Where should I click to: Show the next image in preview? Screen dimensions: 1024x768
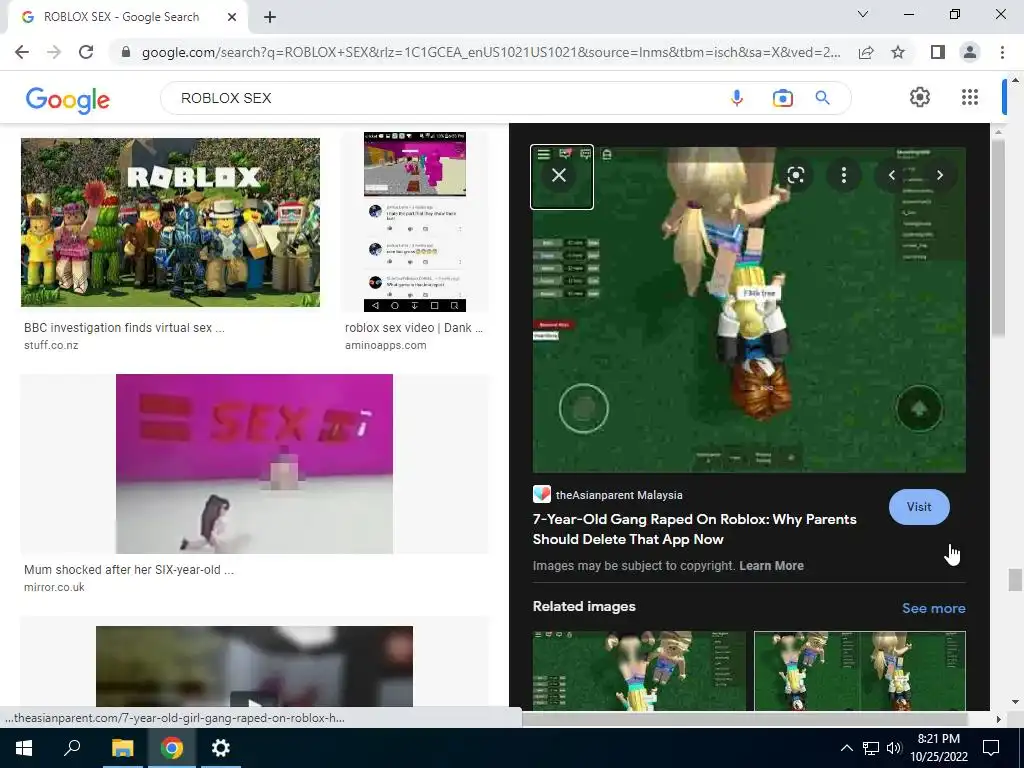[940, 175]
